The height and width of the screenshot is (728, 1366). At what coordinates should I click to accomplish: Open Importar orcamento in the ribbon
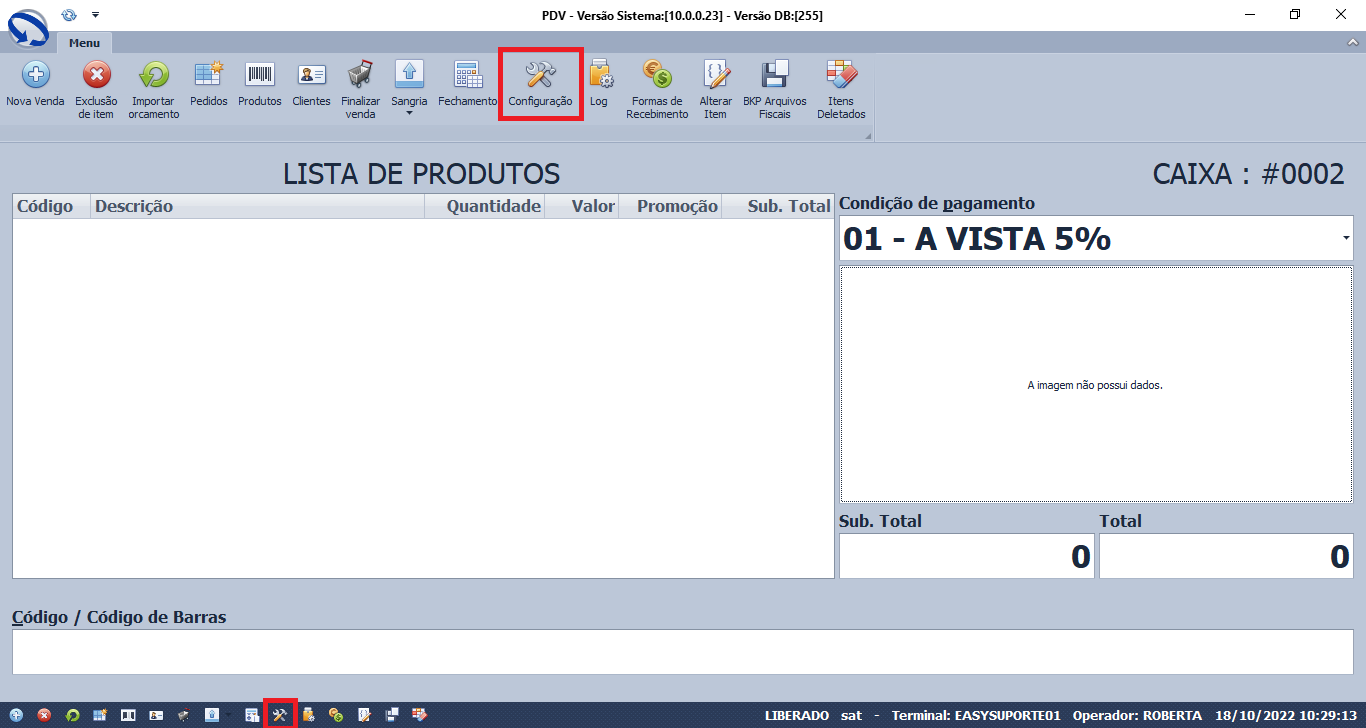pyautogui.click(x=154, y=89)
